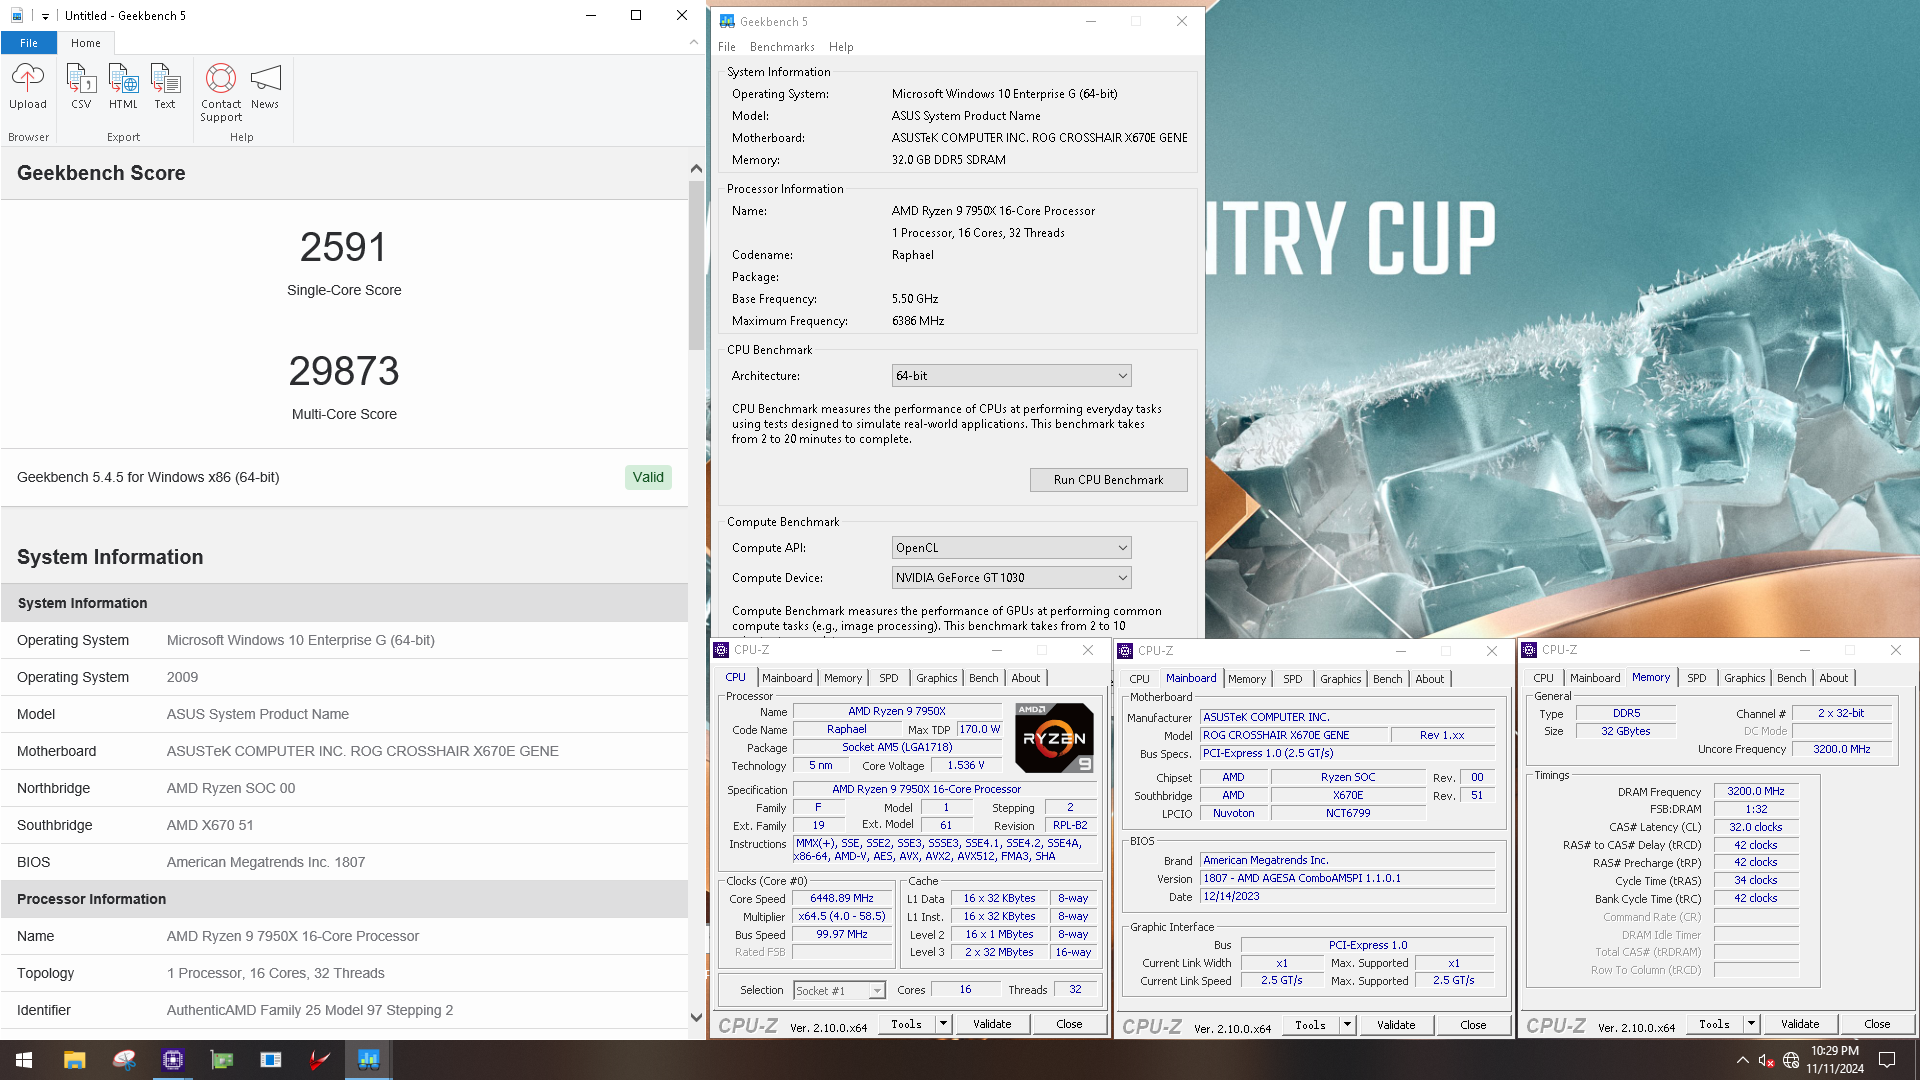Click the Single-Core Score value 2591

tap(343, 247)
